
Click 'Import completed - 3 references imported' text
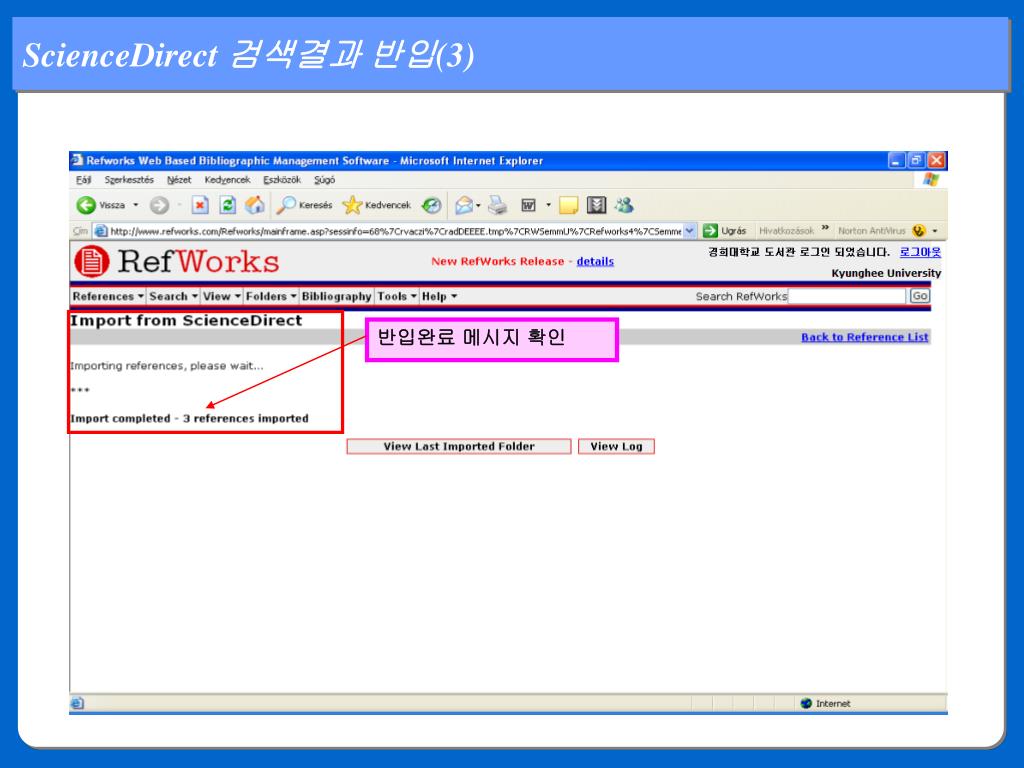(189, 418)
